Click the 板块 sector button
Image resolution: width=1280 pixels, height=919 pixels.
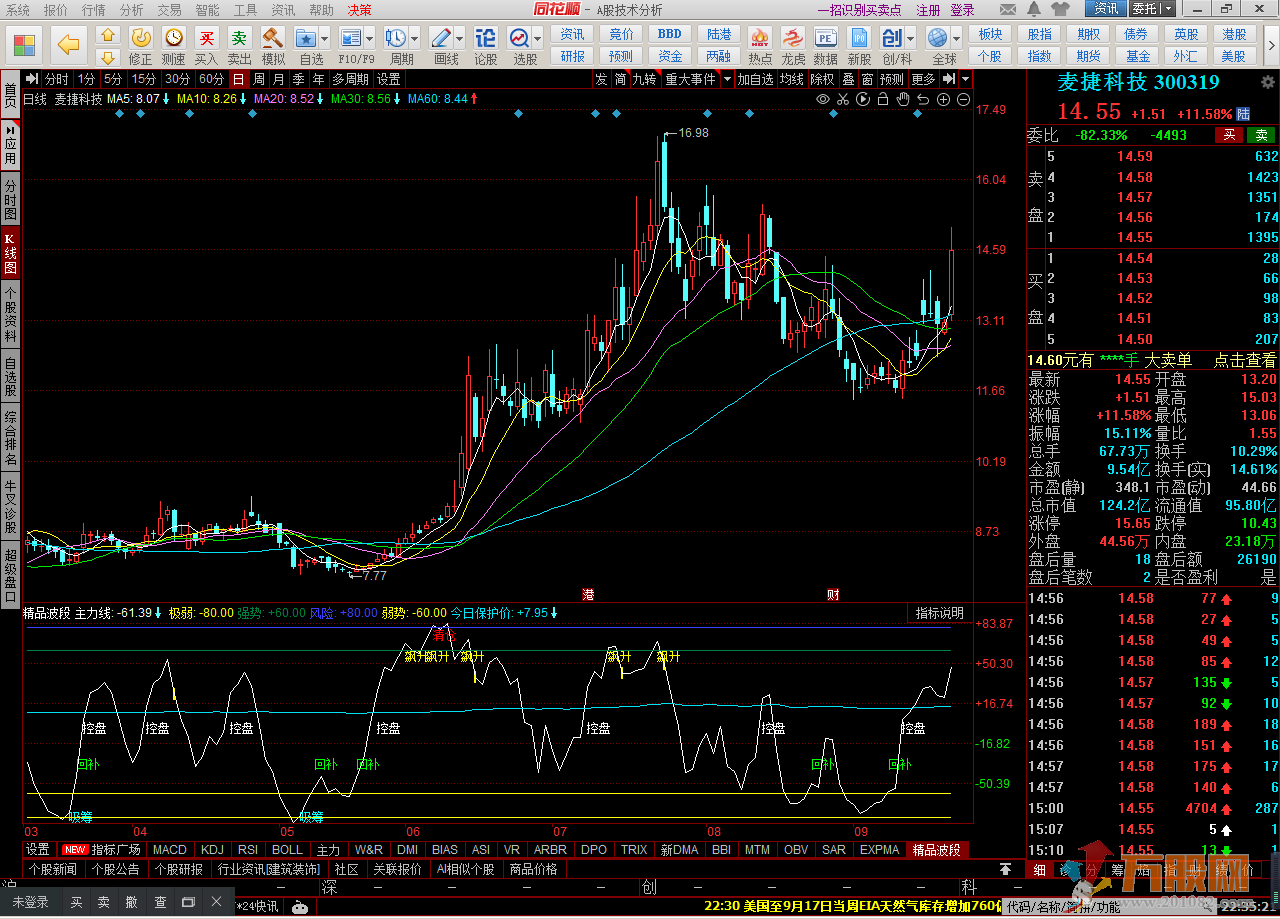coord(990,34)
